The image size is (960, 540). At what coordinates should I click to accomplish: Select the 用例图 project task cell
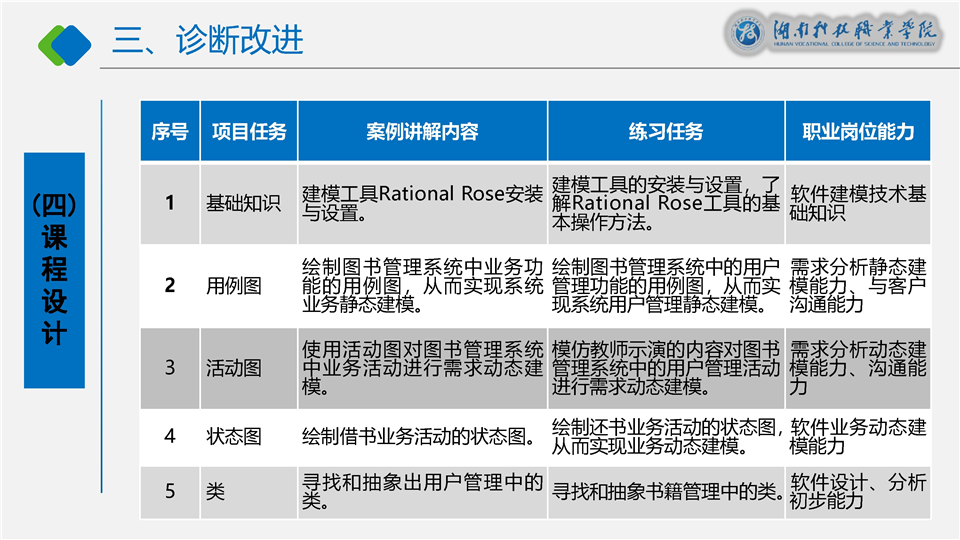pos(234,285)
